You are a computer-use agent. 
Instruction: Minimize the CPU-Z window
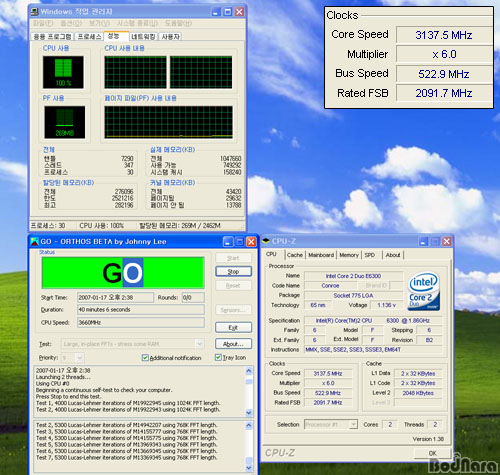pos(423,241)
